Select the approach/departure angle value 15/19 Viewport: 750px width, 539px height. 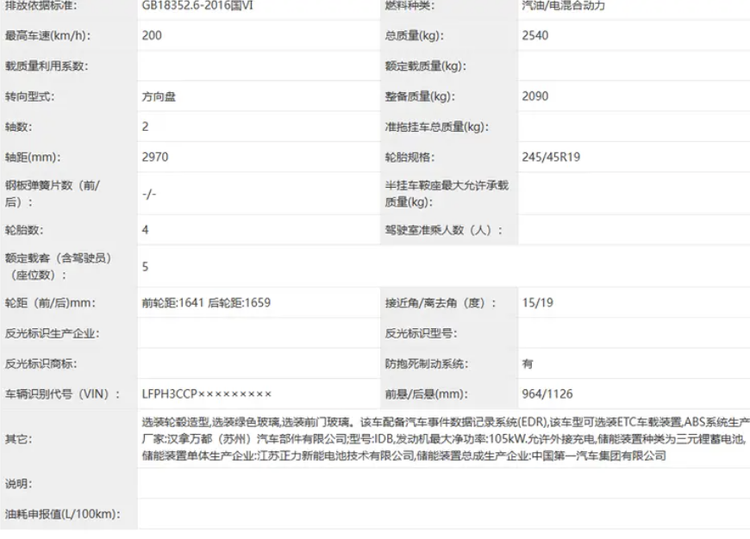pyautogui.click(x=537, y=303)
